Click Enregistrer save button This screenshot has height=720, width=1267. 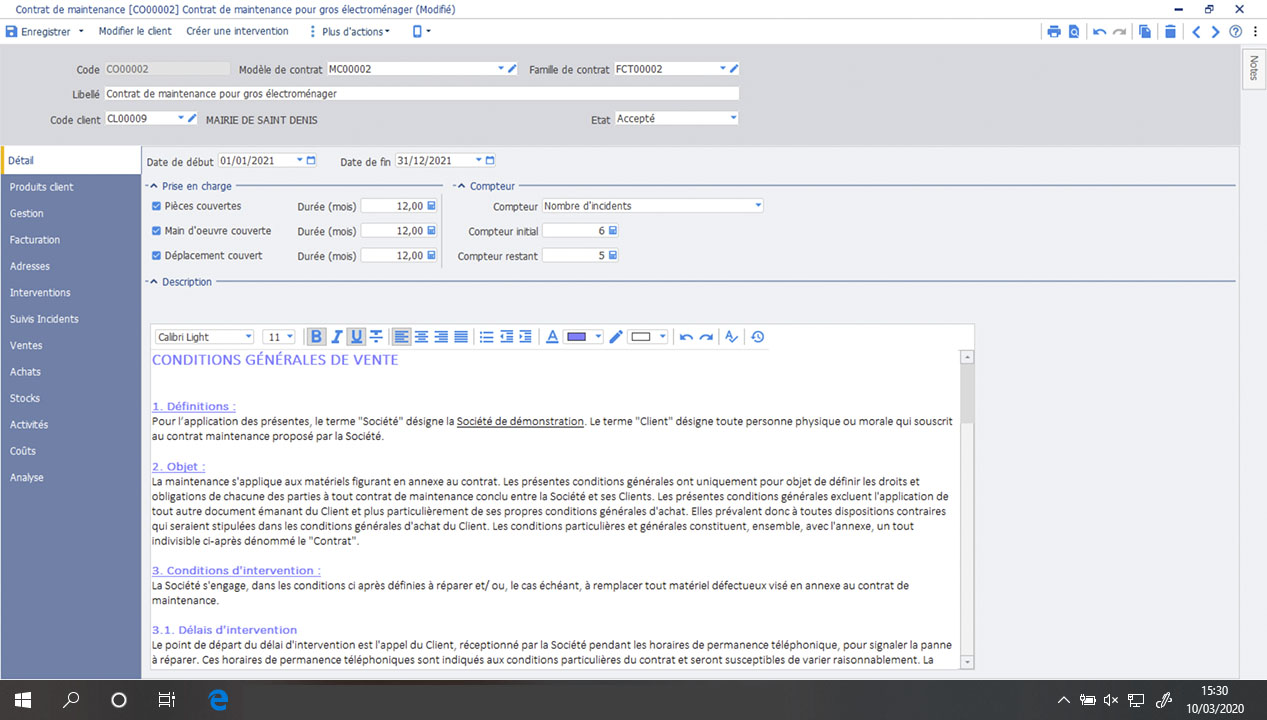39,32
